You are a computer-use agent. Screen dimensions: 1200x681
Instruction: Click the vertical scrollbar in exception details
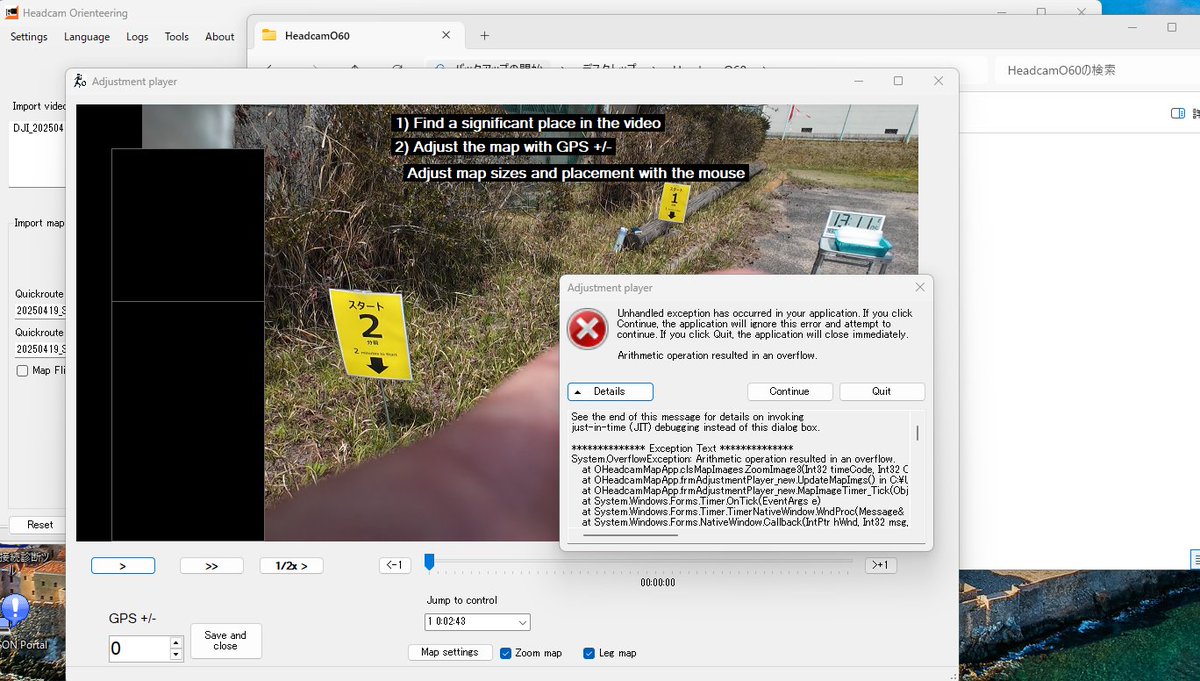917,433
